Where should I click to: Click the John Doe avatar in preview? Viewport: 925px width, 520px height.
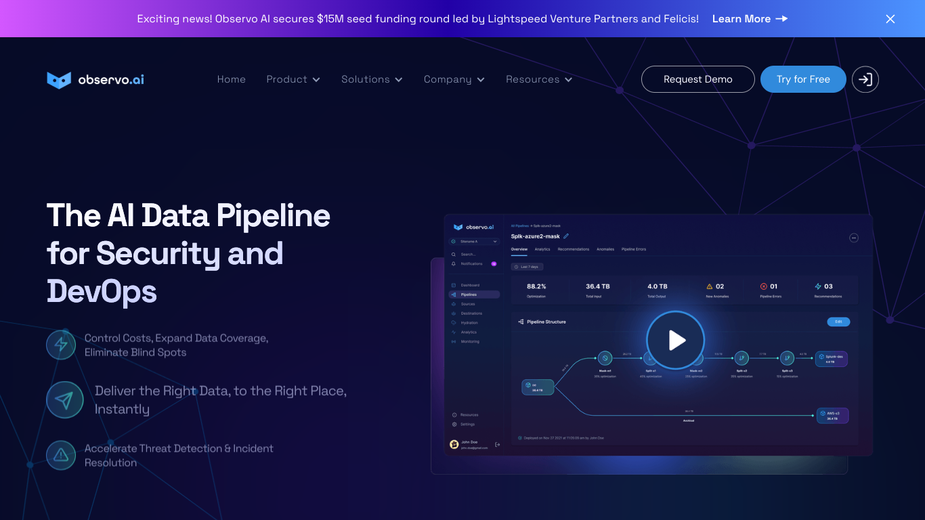point(454,444)
